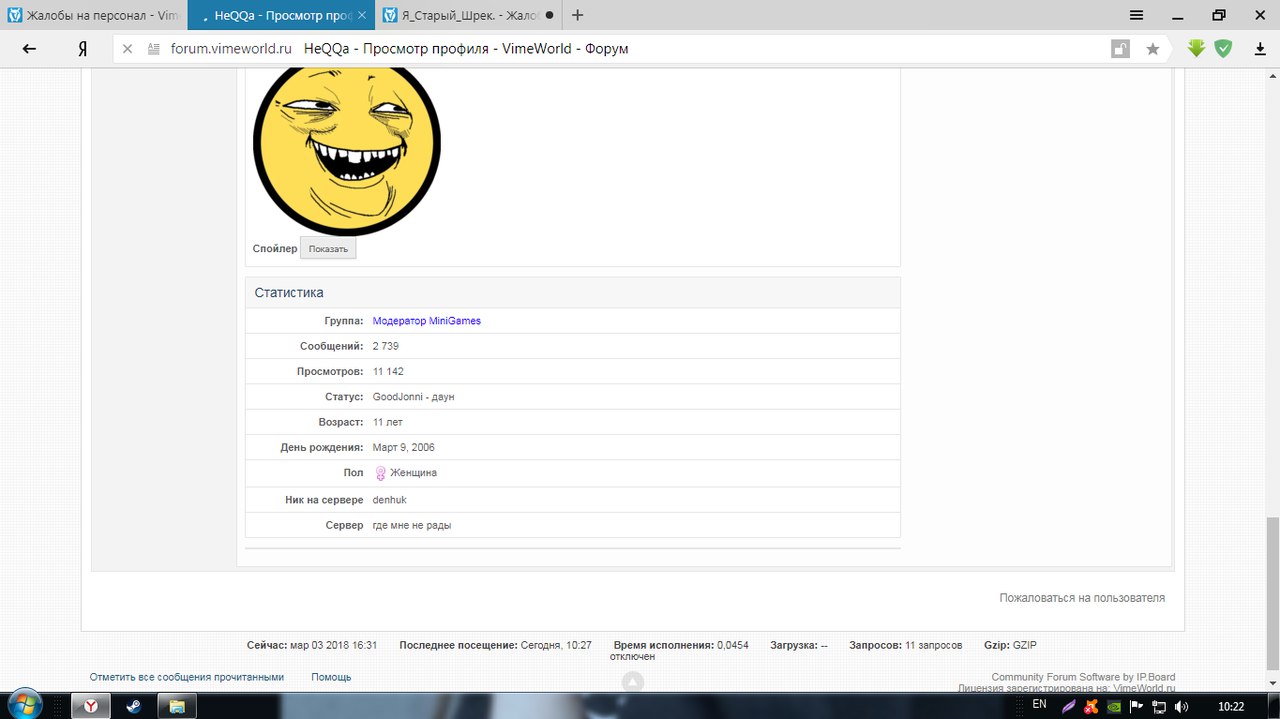Select the message count '2 739'

386,346
